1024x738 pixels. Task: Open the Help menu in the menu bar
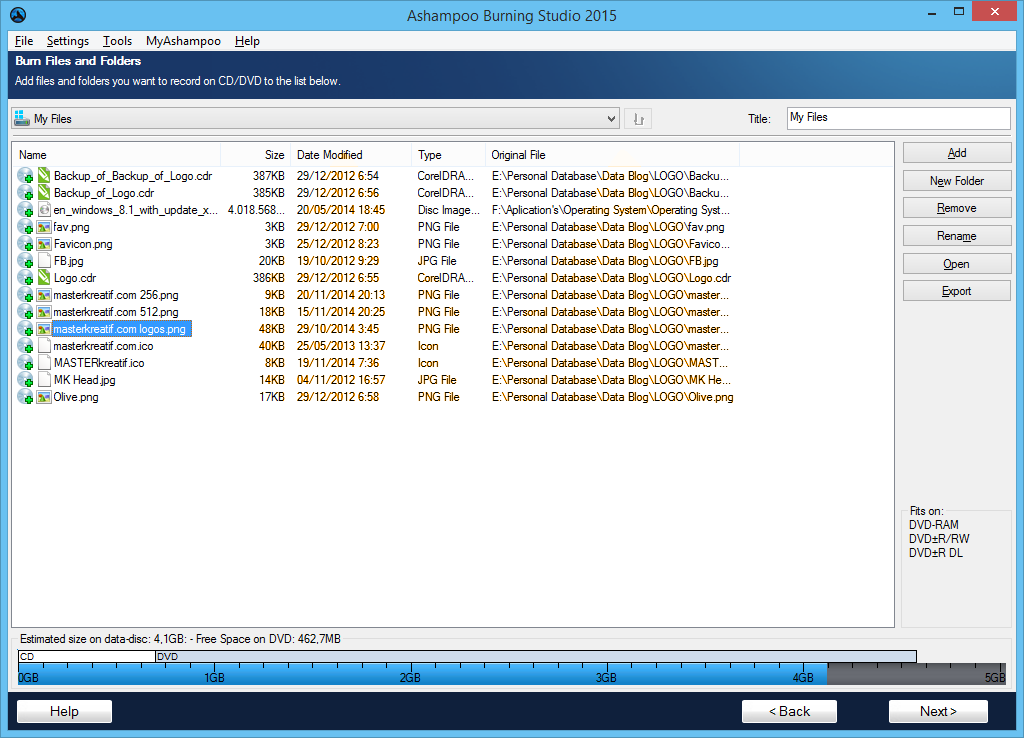[248, 40]
